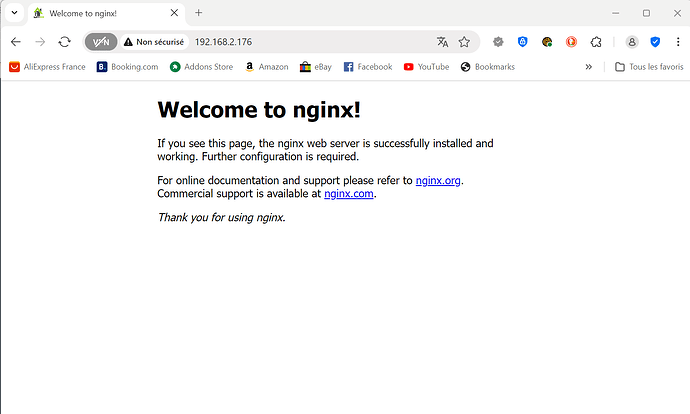The image size is (690, 414).
Task: Open the Facebook bookmark
Action: 368,67
